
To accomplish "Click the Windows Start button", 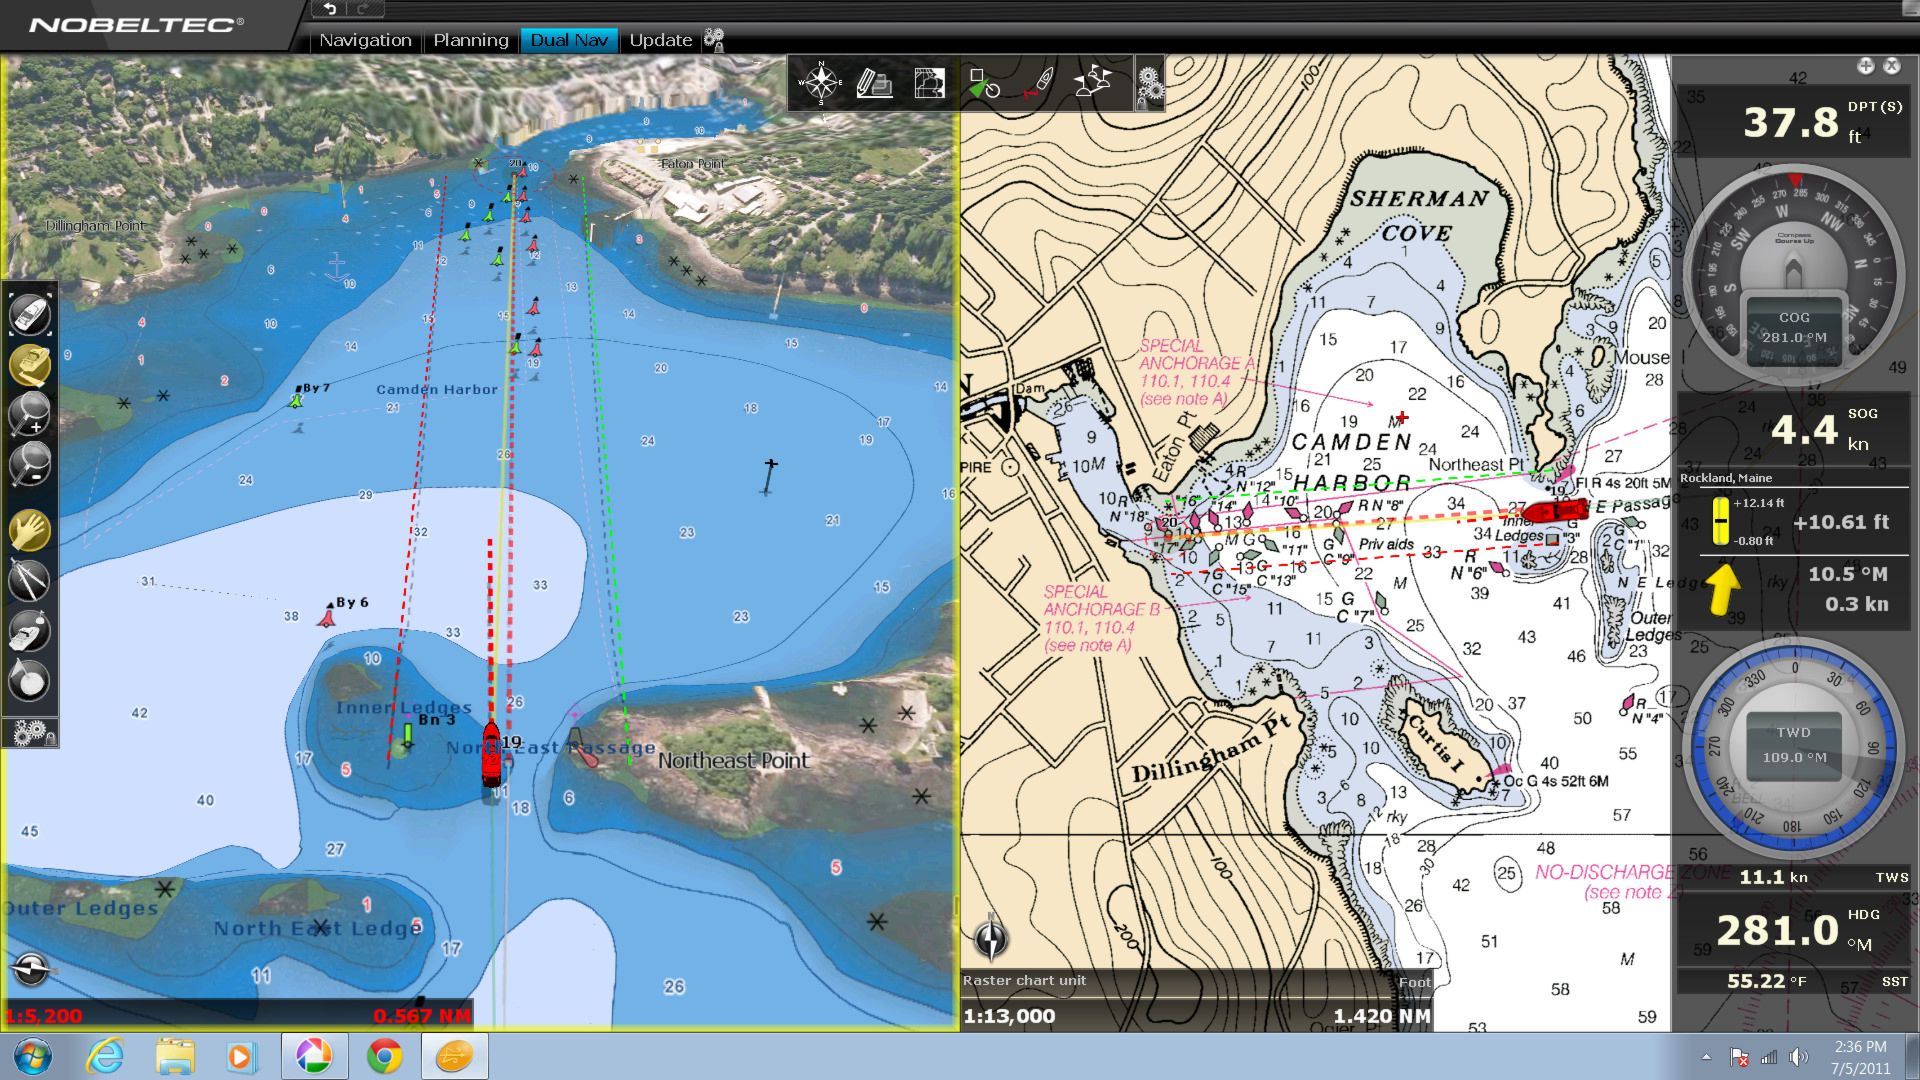I will click(33, 1056).
